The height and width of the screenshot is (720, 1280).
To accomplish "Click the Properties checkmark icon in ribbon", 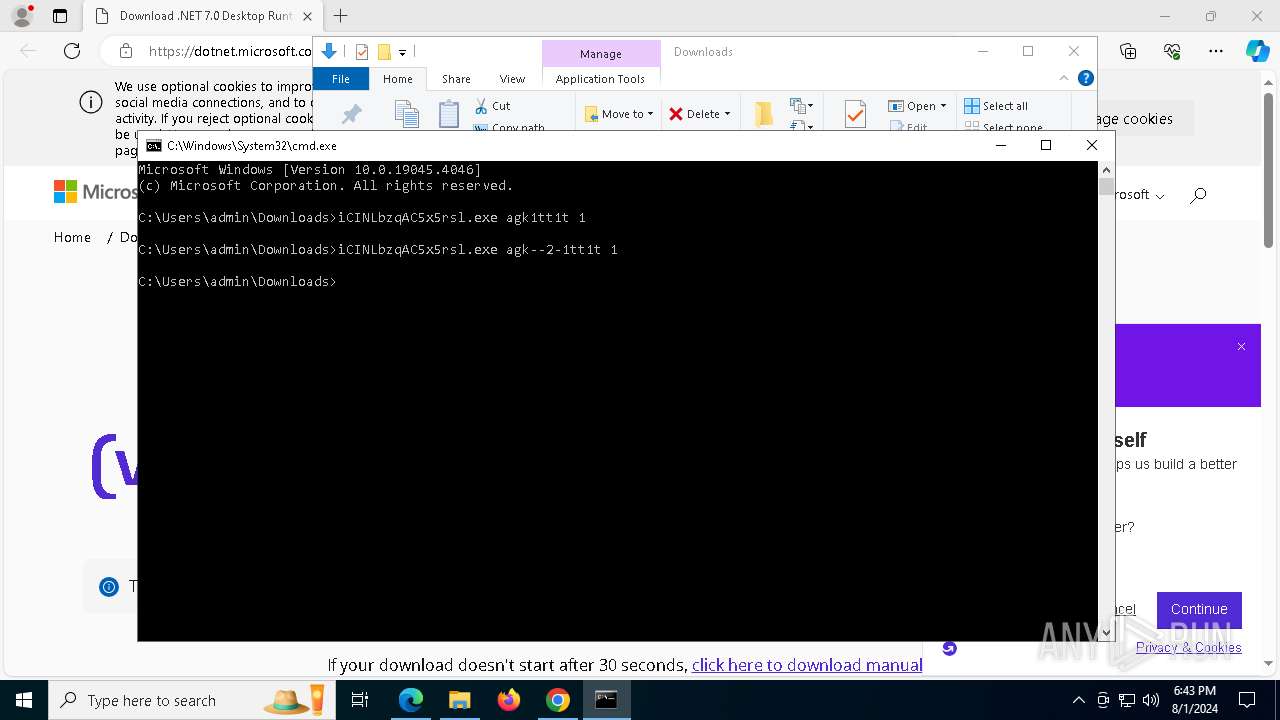I will (x=855, y=114).
